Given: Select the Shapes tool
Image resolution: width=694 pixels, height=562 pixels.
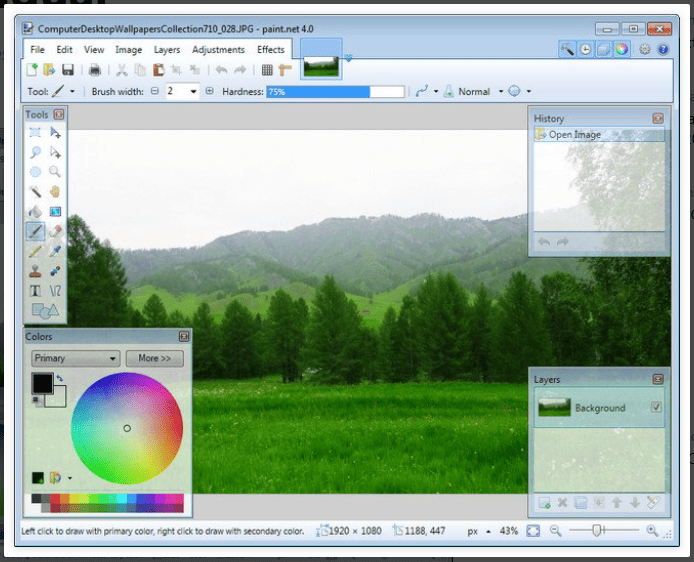Looking at the screenshot, I should pos(45,311).
